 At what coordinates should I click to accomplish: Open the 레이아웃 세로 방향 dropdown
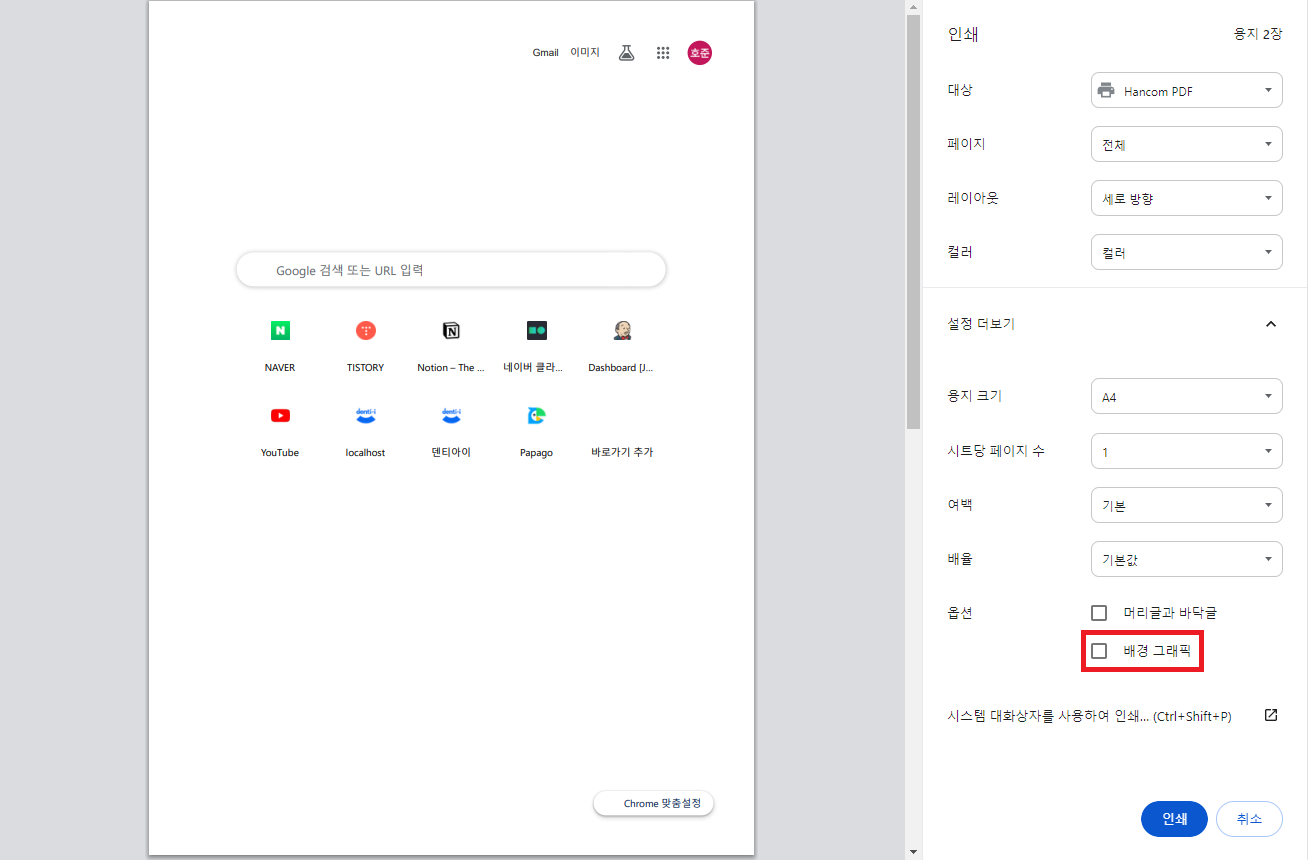coord(1186,198)
